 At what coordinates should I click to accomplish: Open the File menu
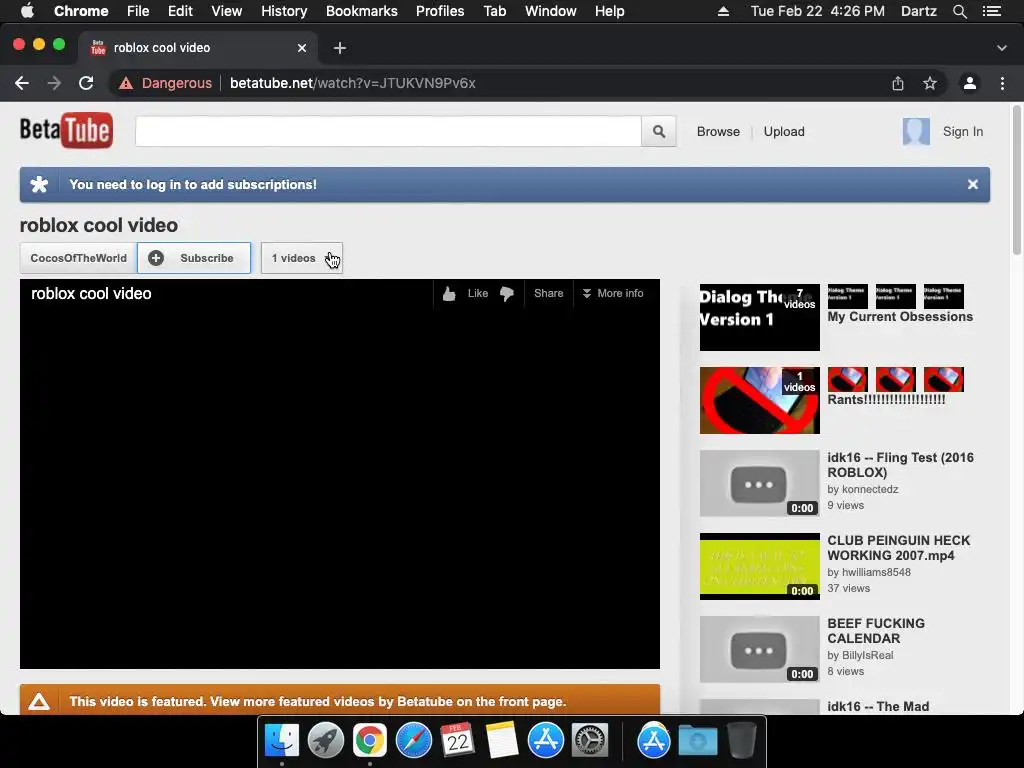click(138, 11)
